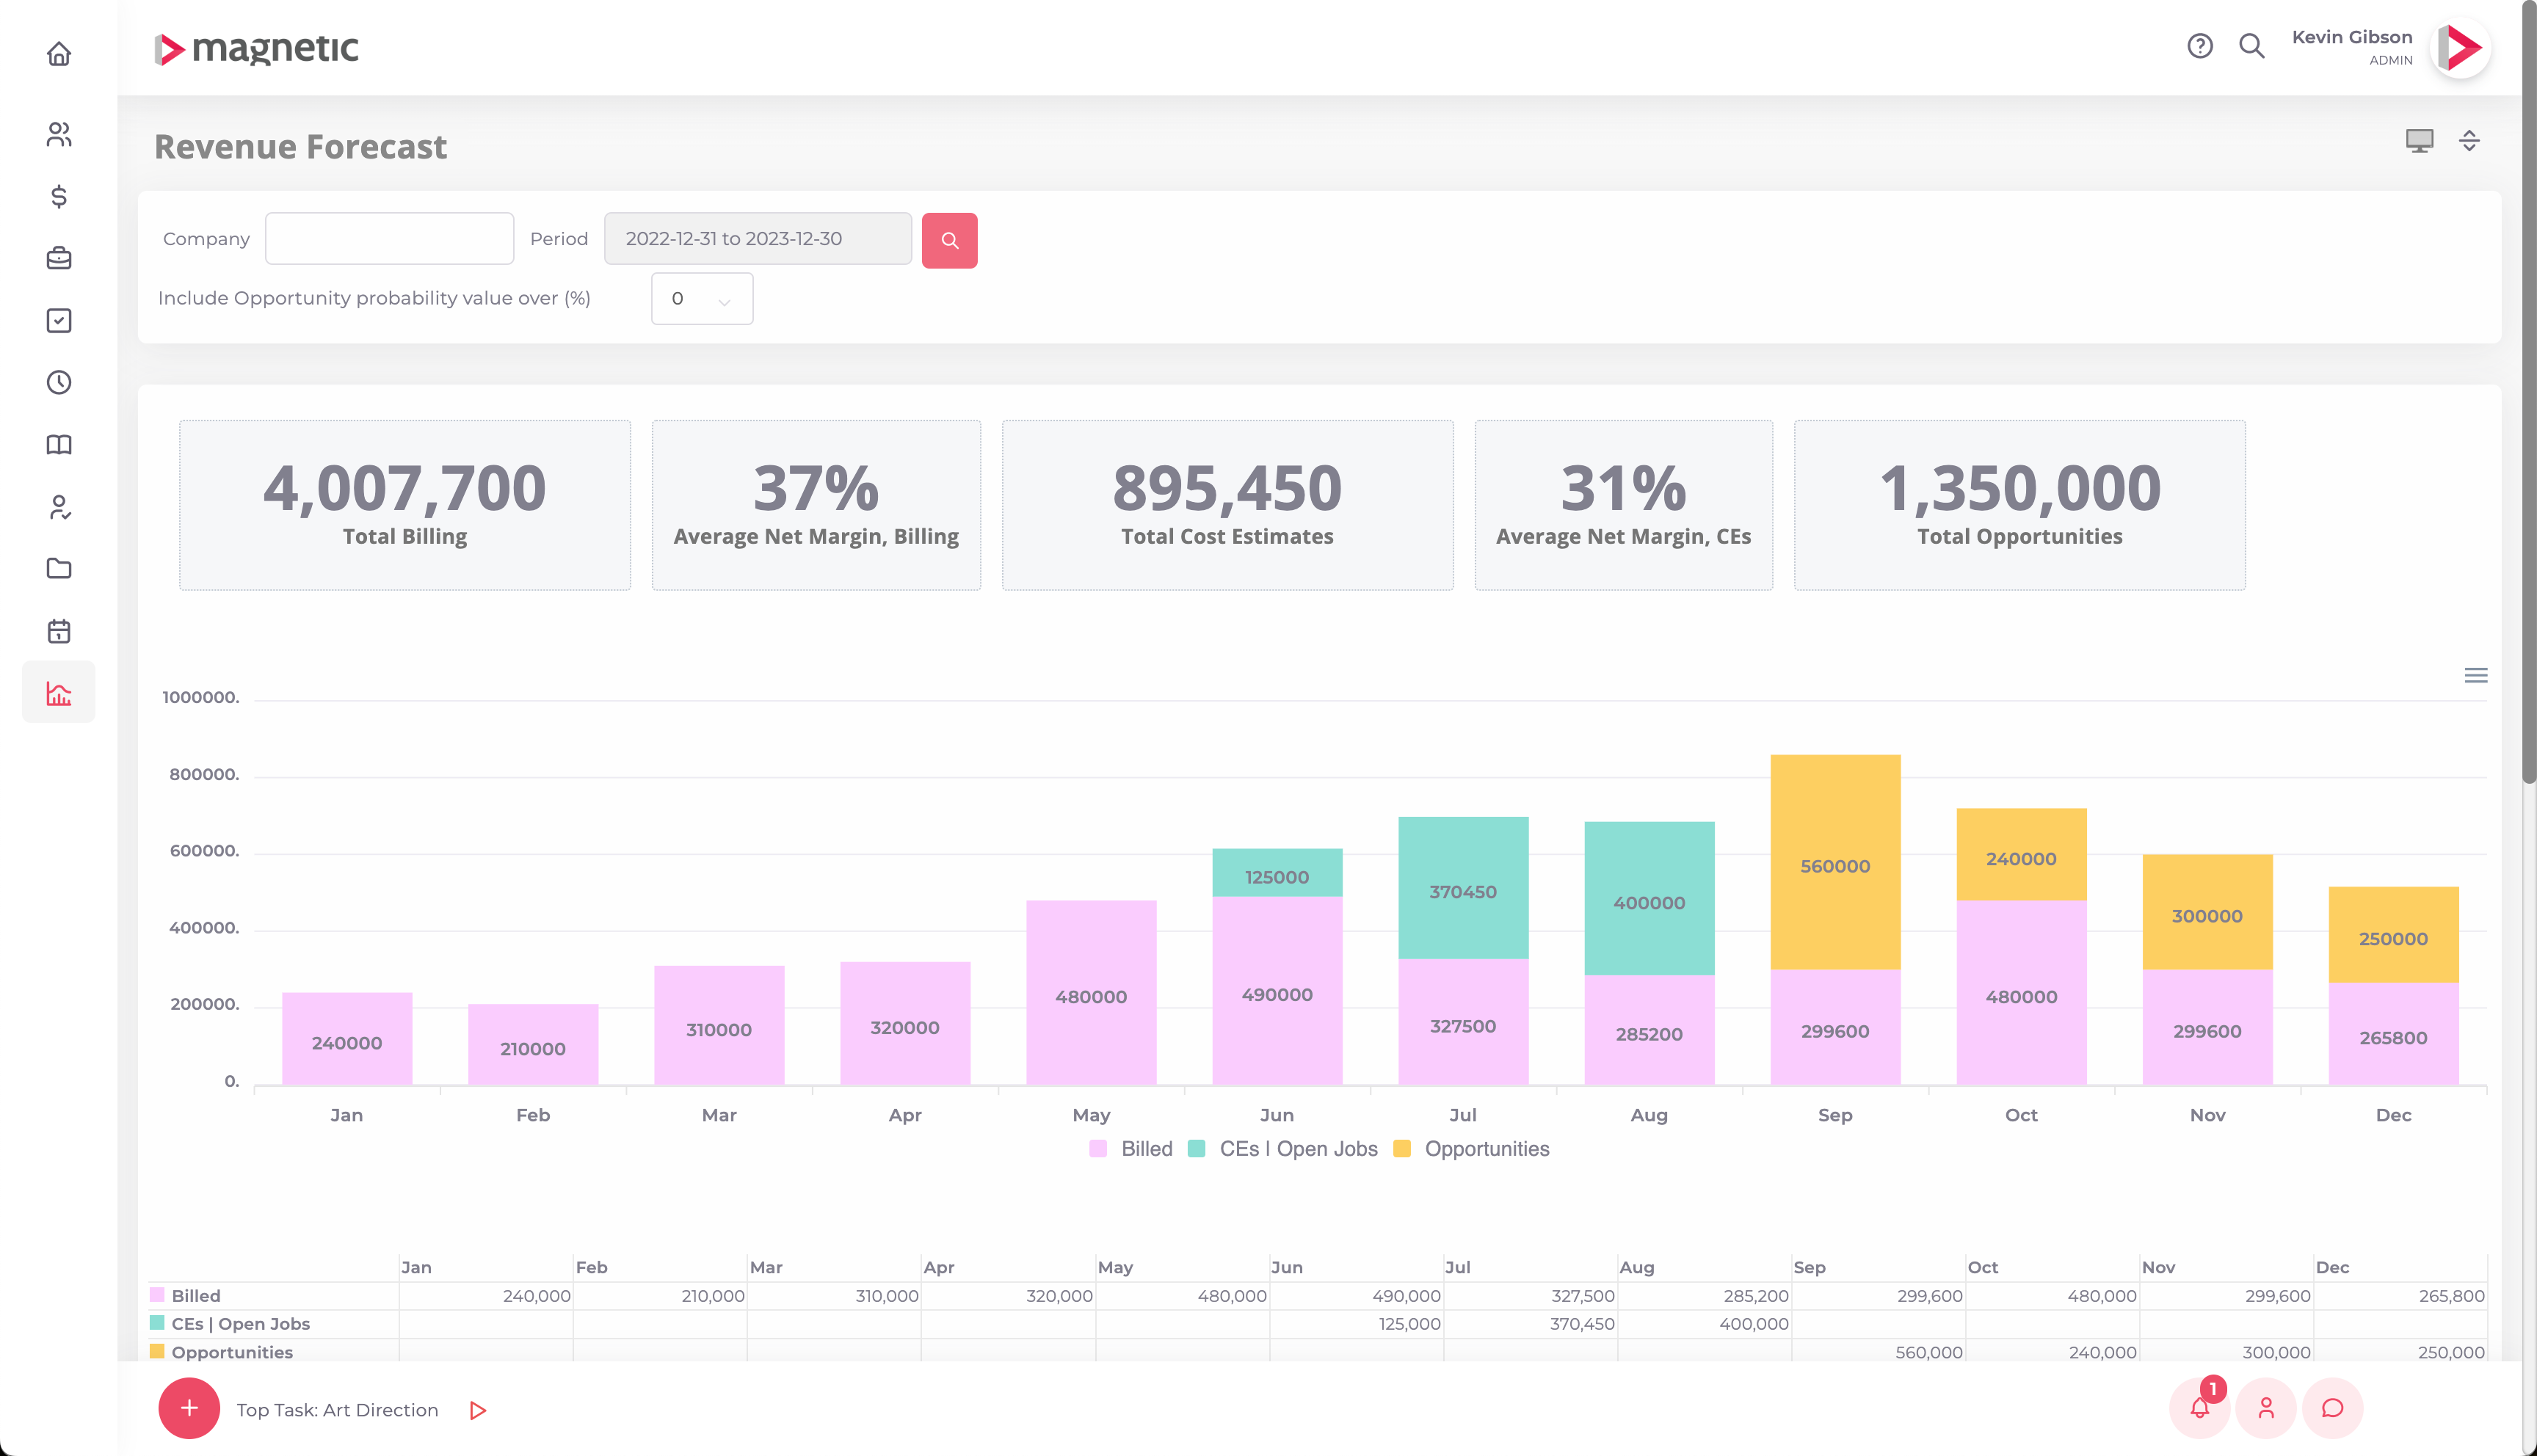Click the help question mark icon
Screen dimensions: 2537x1456
click(2199, 46)
